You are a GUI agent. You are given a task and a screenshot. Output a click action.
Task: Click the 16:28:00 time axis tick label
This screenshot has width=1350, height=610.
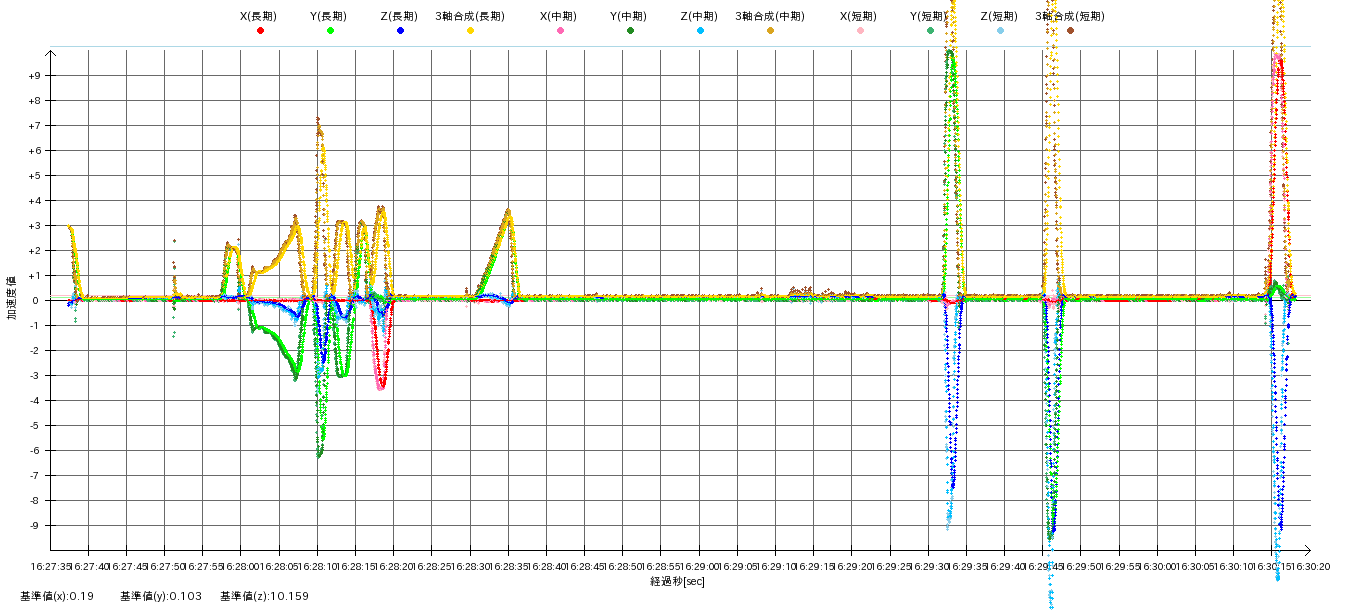click(241, 566)
